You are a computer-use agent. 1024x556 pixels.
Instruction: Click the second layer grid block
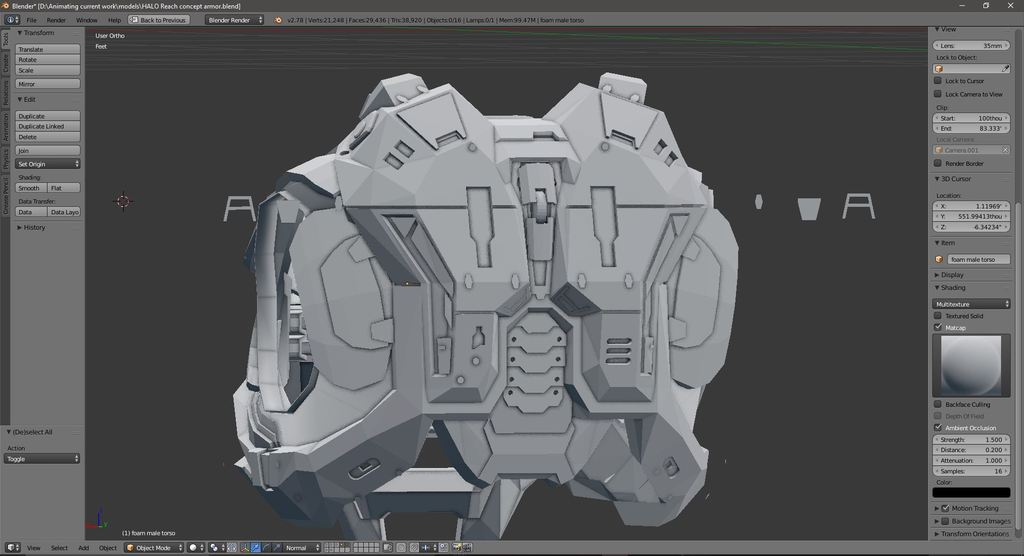click(366, 548)
